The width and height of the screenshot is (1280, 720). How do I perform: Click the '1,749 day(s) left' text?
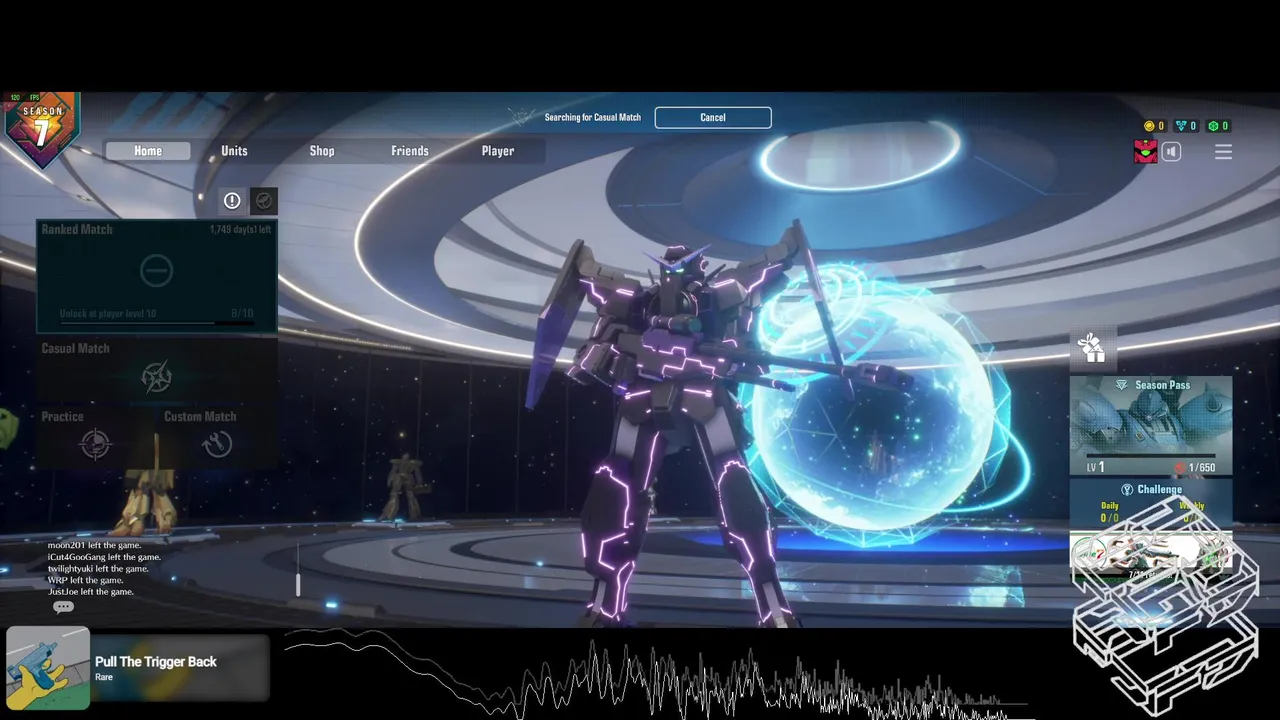tap(240, 230)
